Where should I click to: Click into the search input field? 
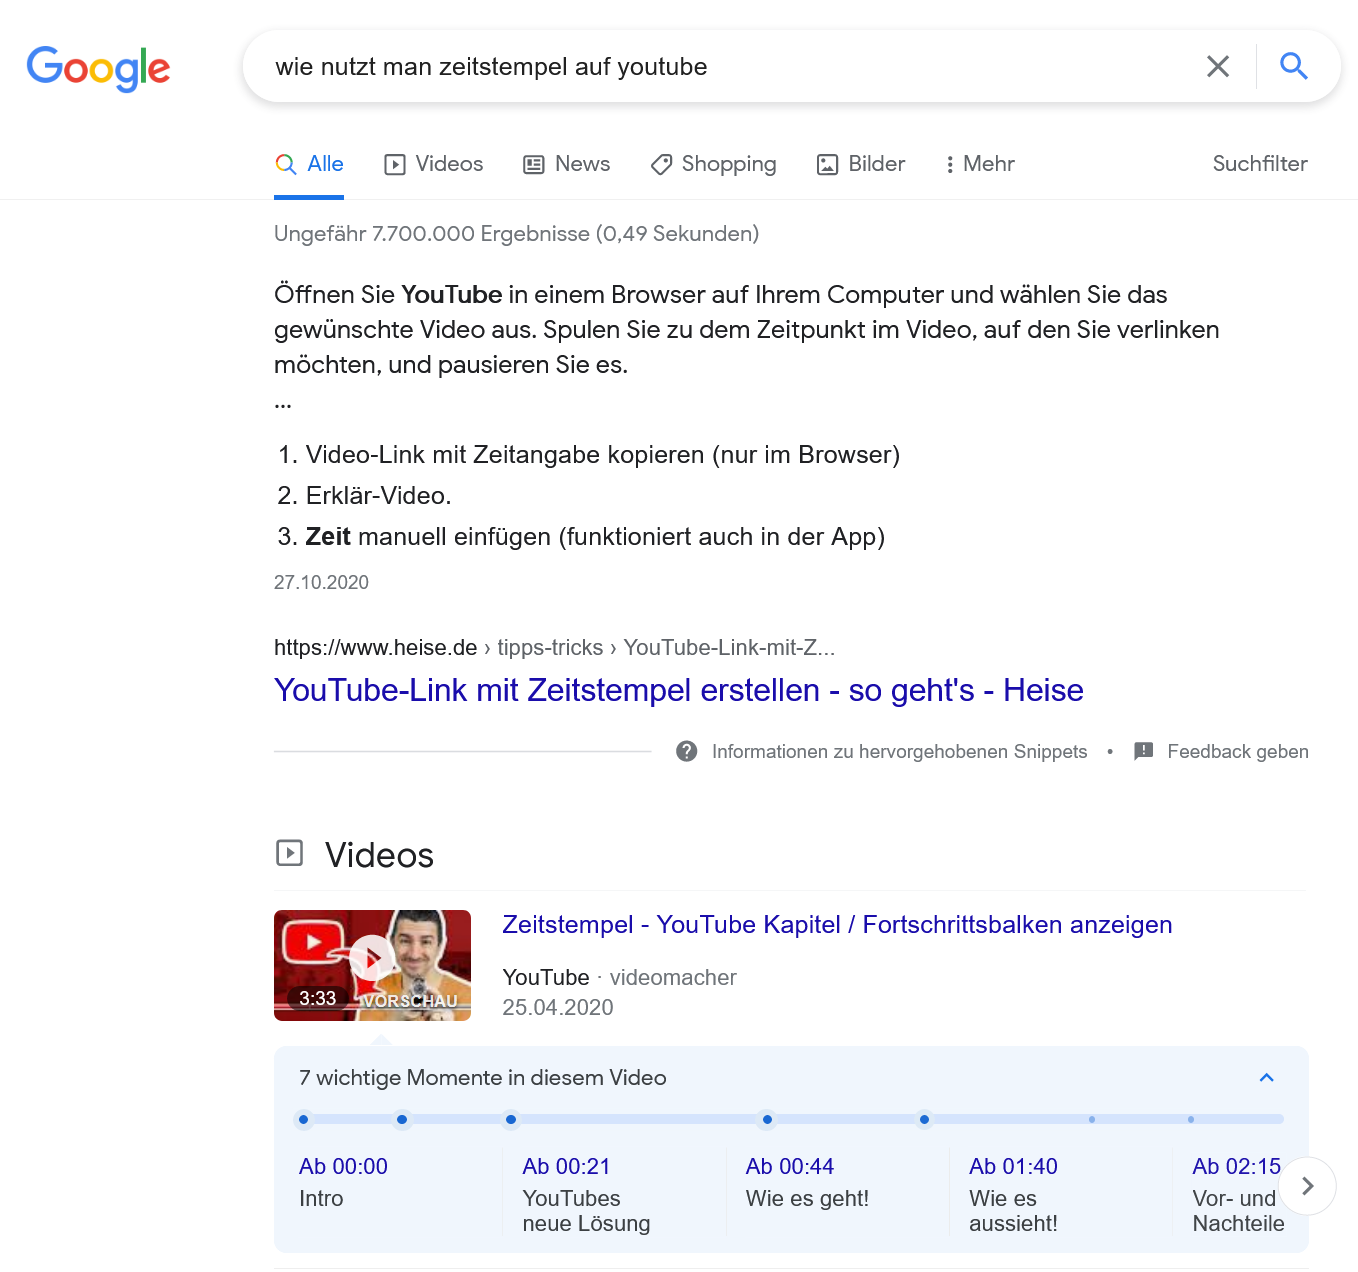720,67
